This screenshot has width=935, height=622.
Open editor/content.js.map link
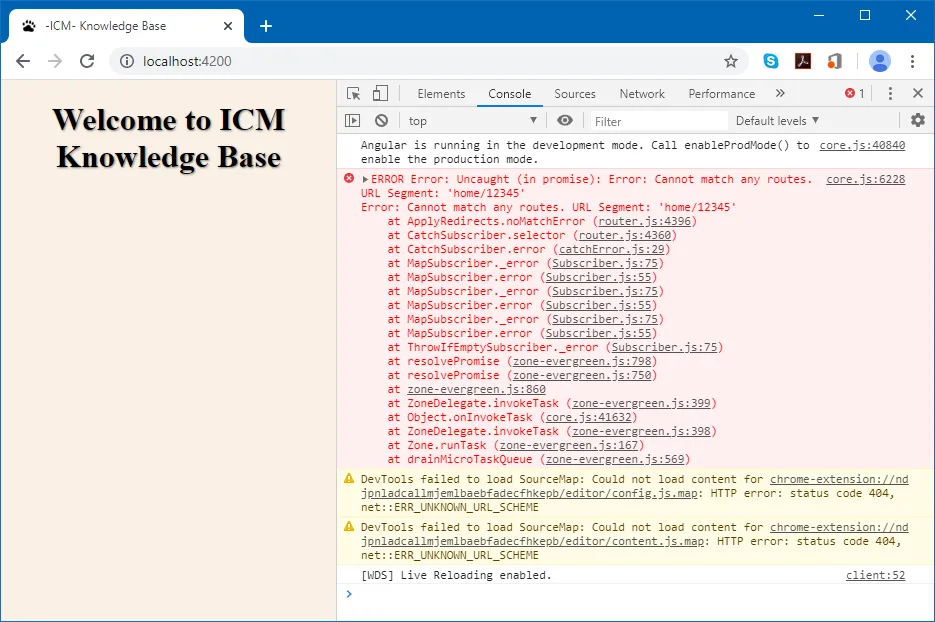coord(634,534)
